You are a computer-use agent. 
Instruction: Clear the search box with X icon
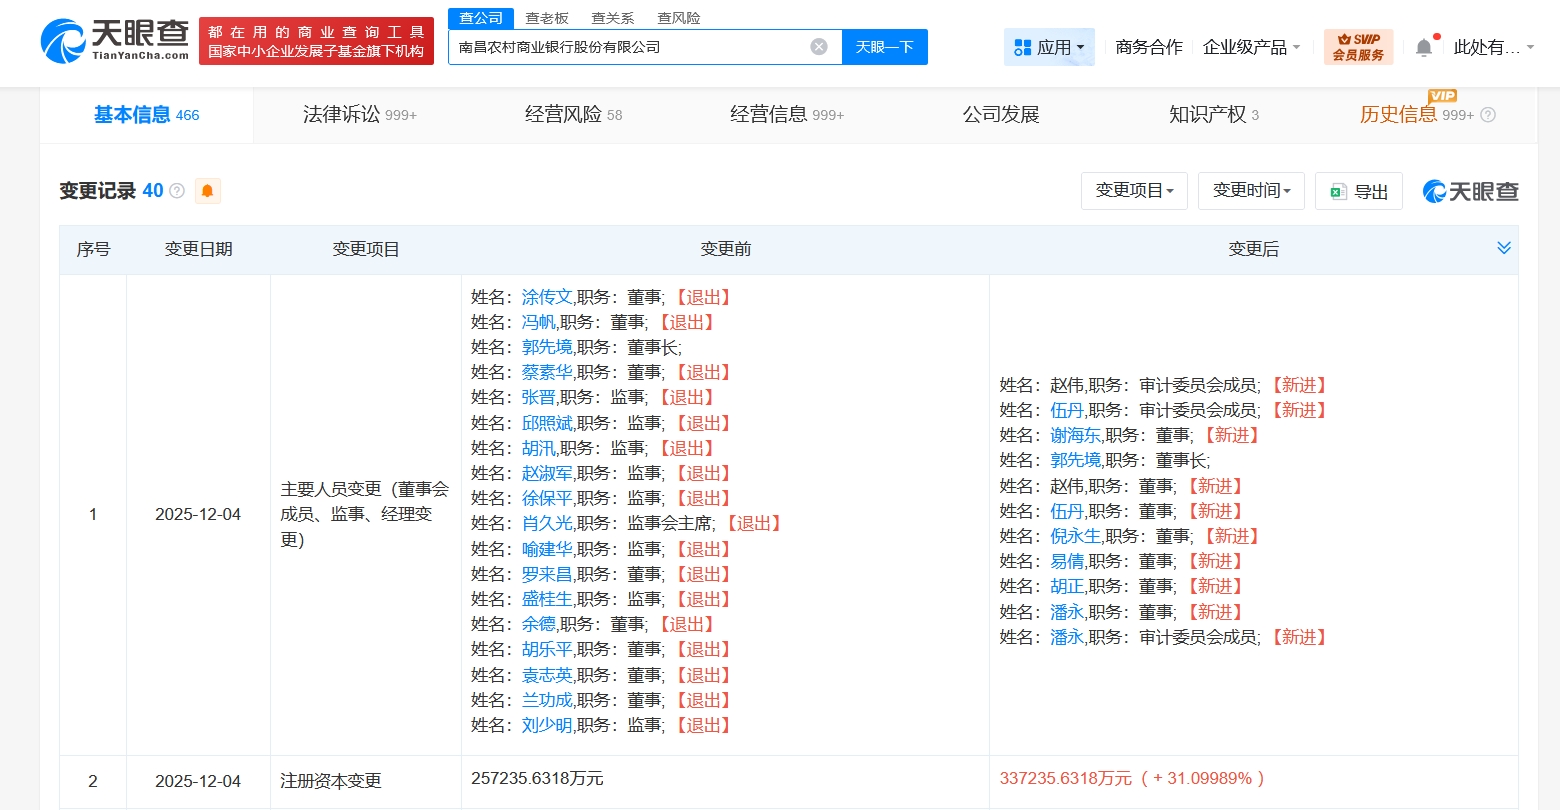coord(819,47)
